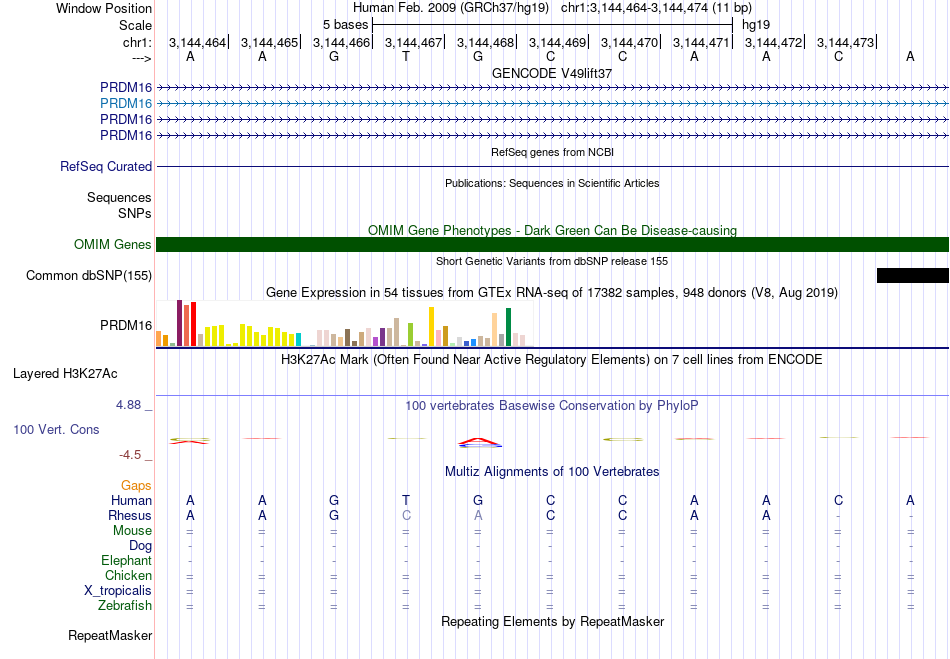The image size is (950, 659).
Task: Click the RefSeq genes from NCBI title
Action: 553,152
